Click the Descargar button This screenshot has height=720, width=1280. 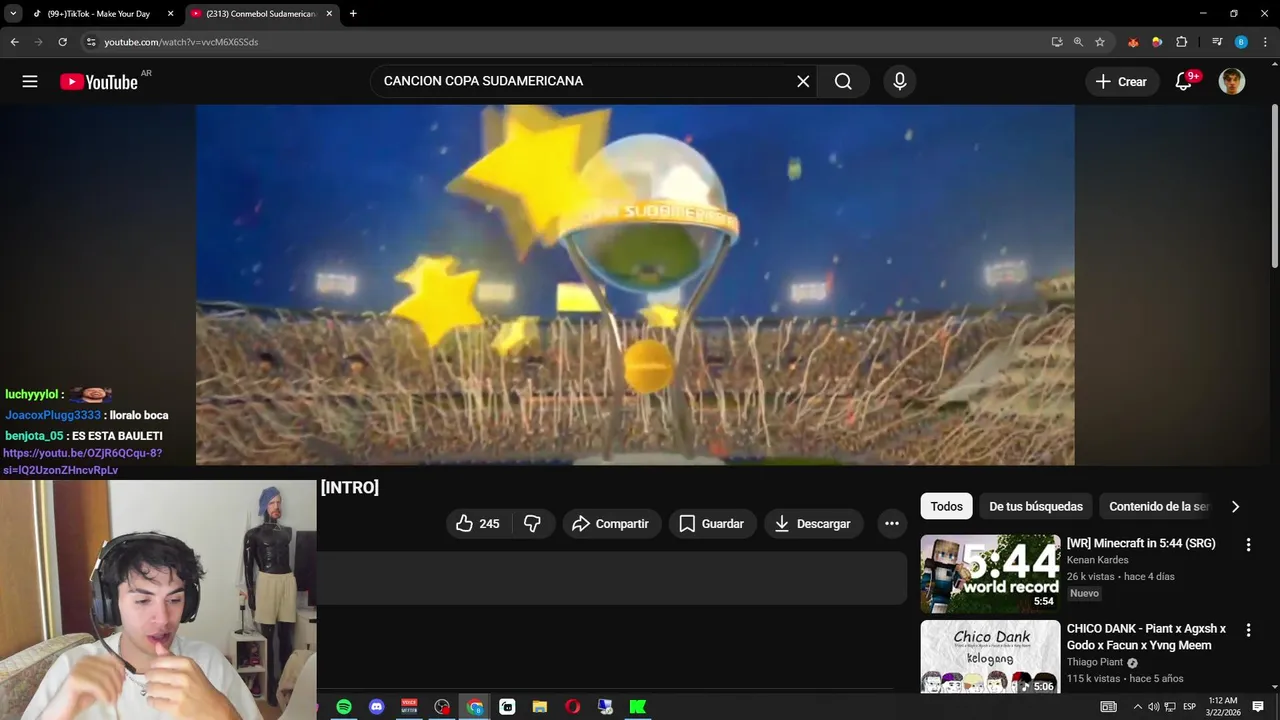coord(812,524)
